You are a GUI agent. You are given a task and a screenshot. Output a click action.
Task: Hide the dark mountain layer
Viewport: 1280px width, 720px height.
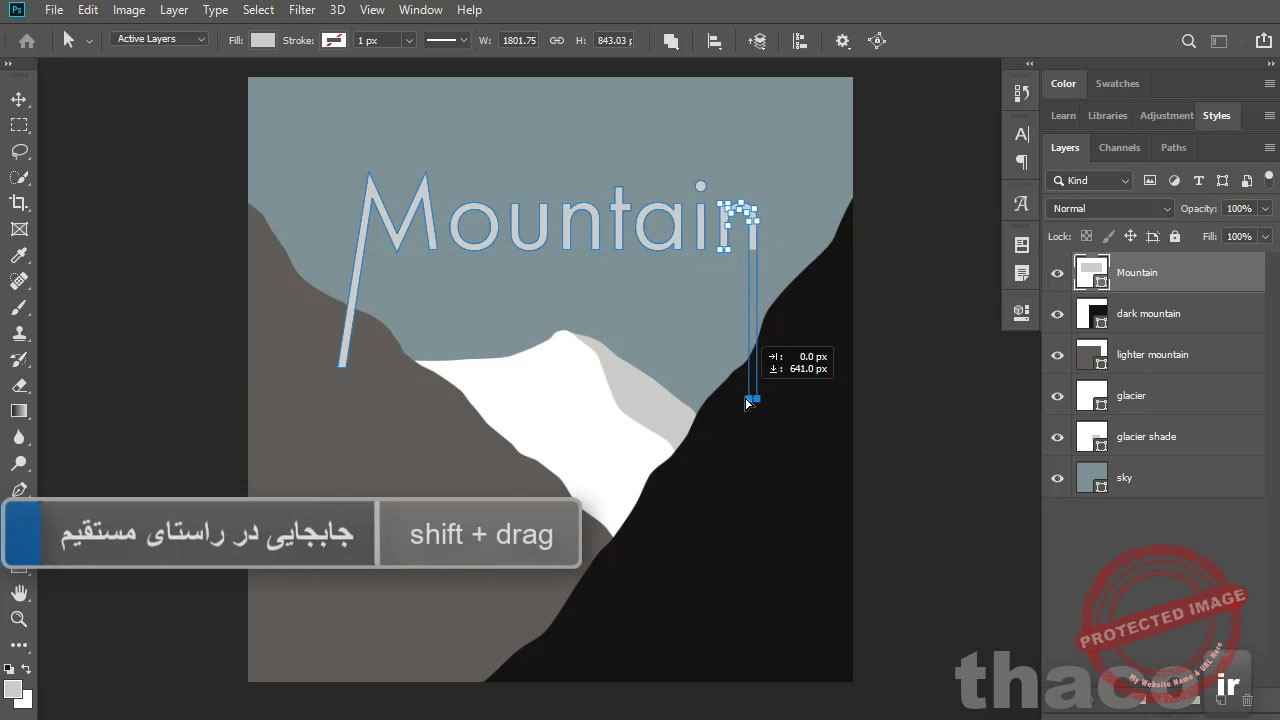point(1057,313)
